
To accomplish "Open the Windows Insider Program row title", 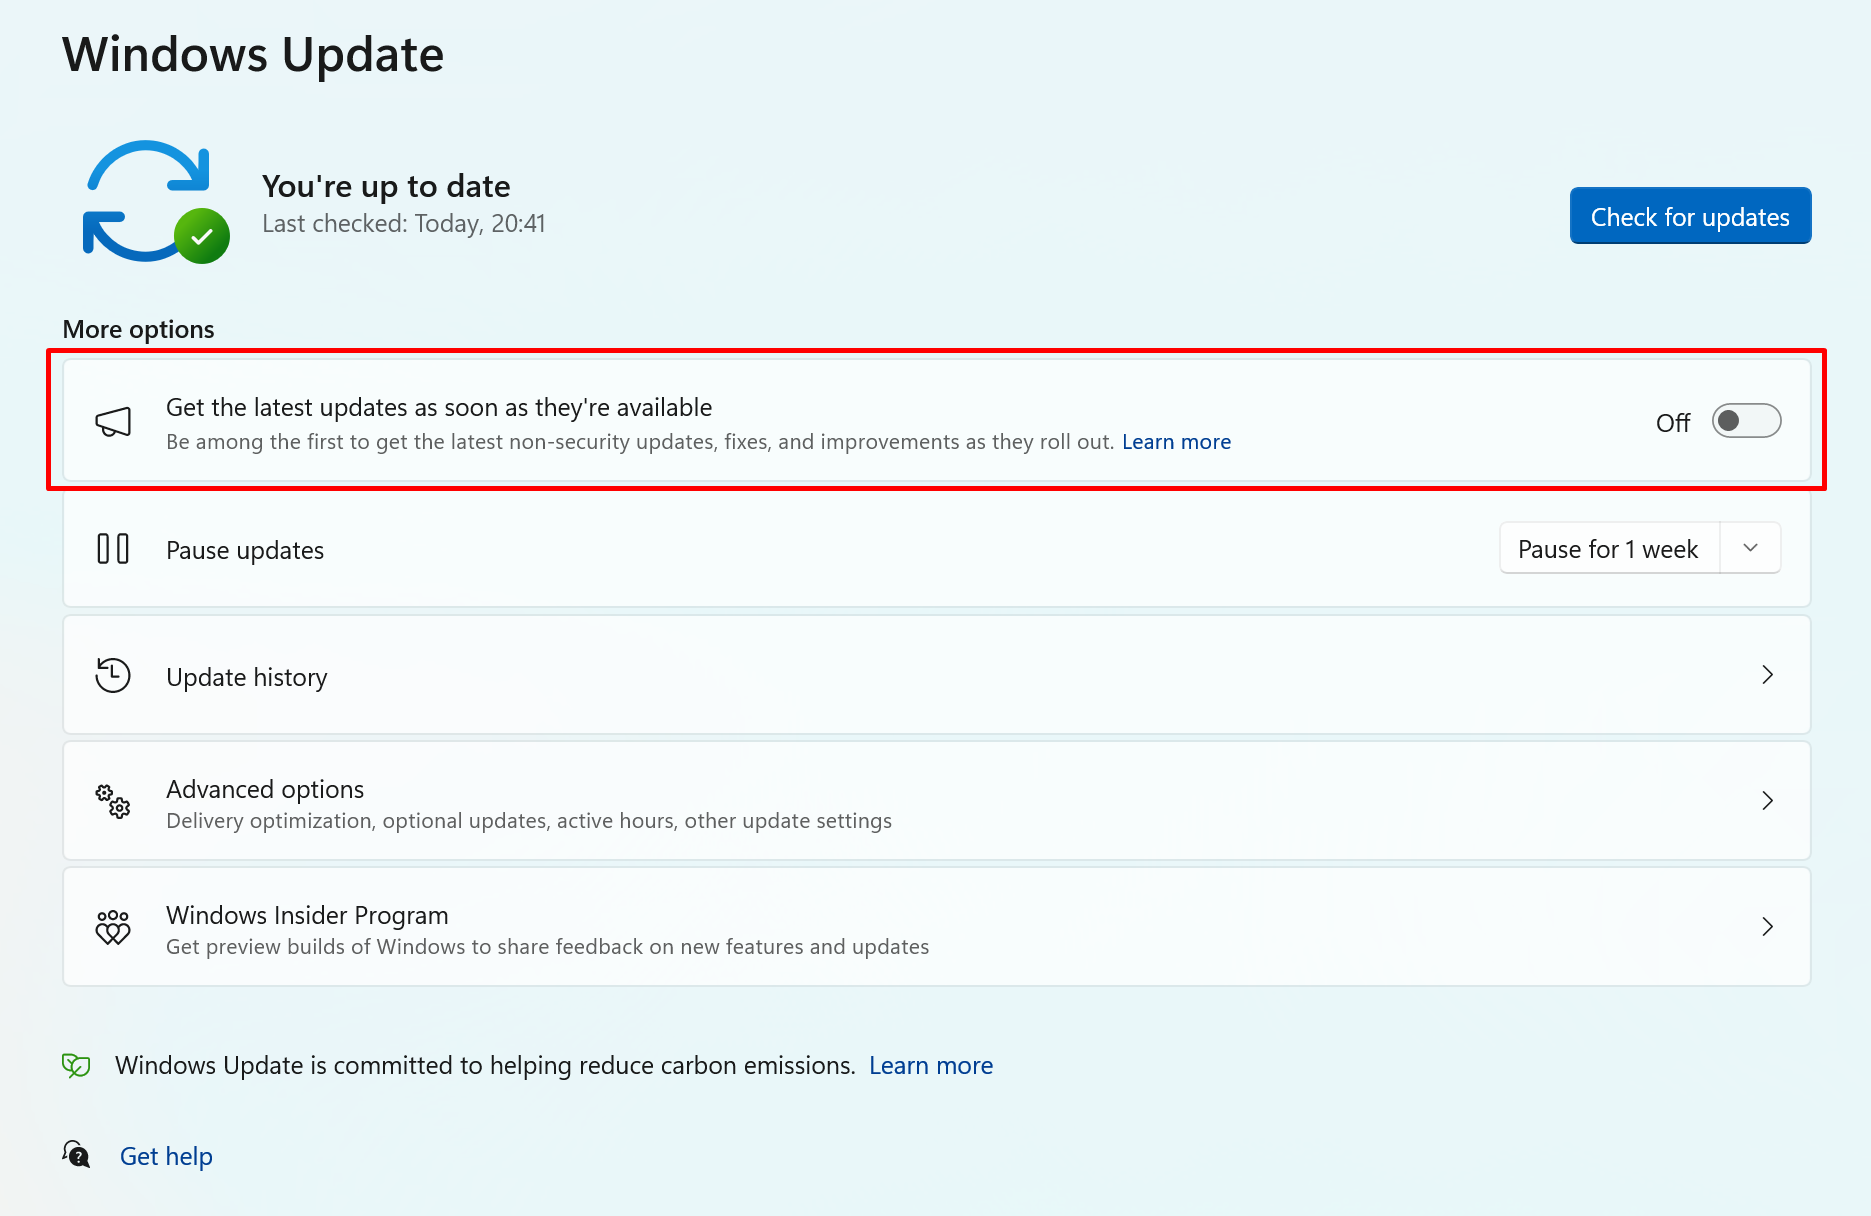I will click(x=307, y=915).
